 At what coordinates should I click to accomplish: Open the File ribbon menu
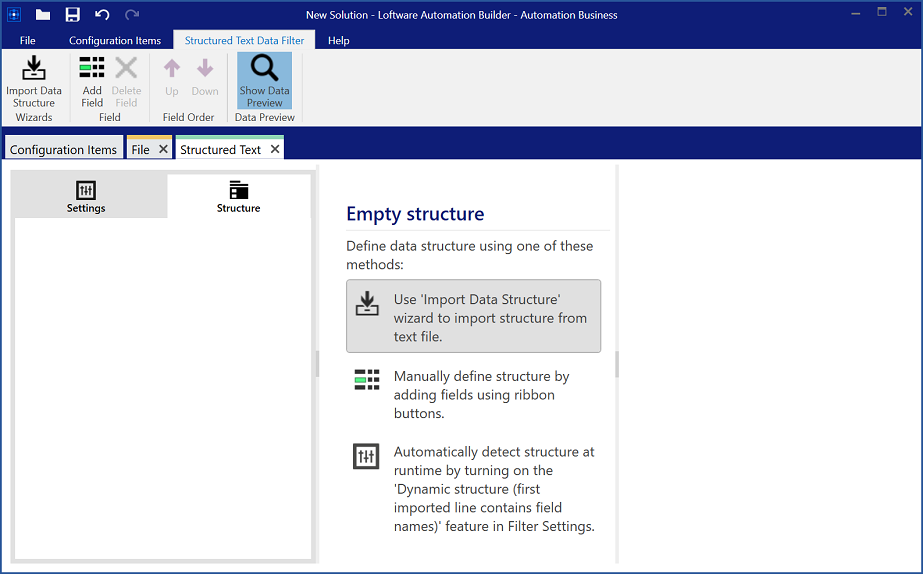[x=28, y=41]
